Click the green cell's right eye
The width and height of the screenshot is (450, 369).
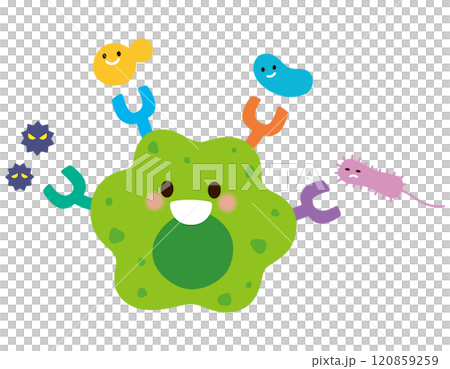214,190
